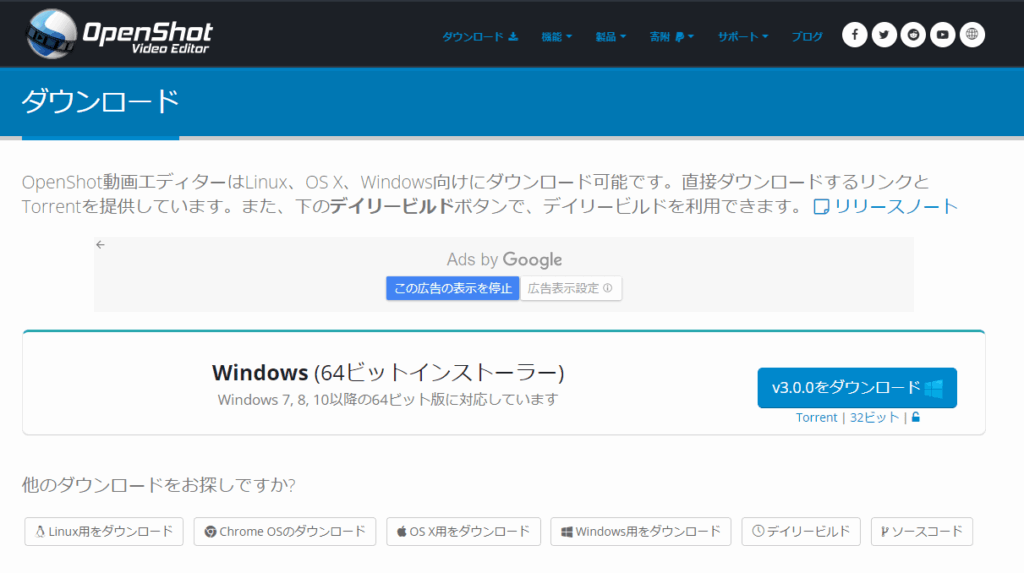Click the OpenShot Video Editor logo
The width and height of the screenshot is (1024, 573).
(119, 34)
